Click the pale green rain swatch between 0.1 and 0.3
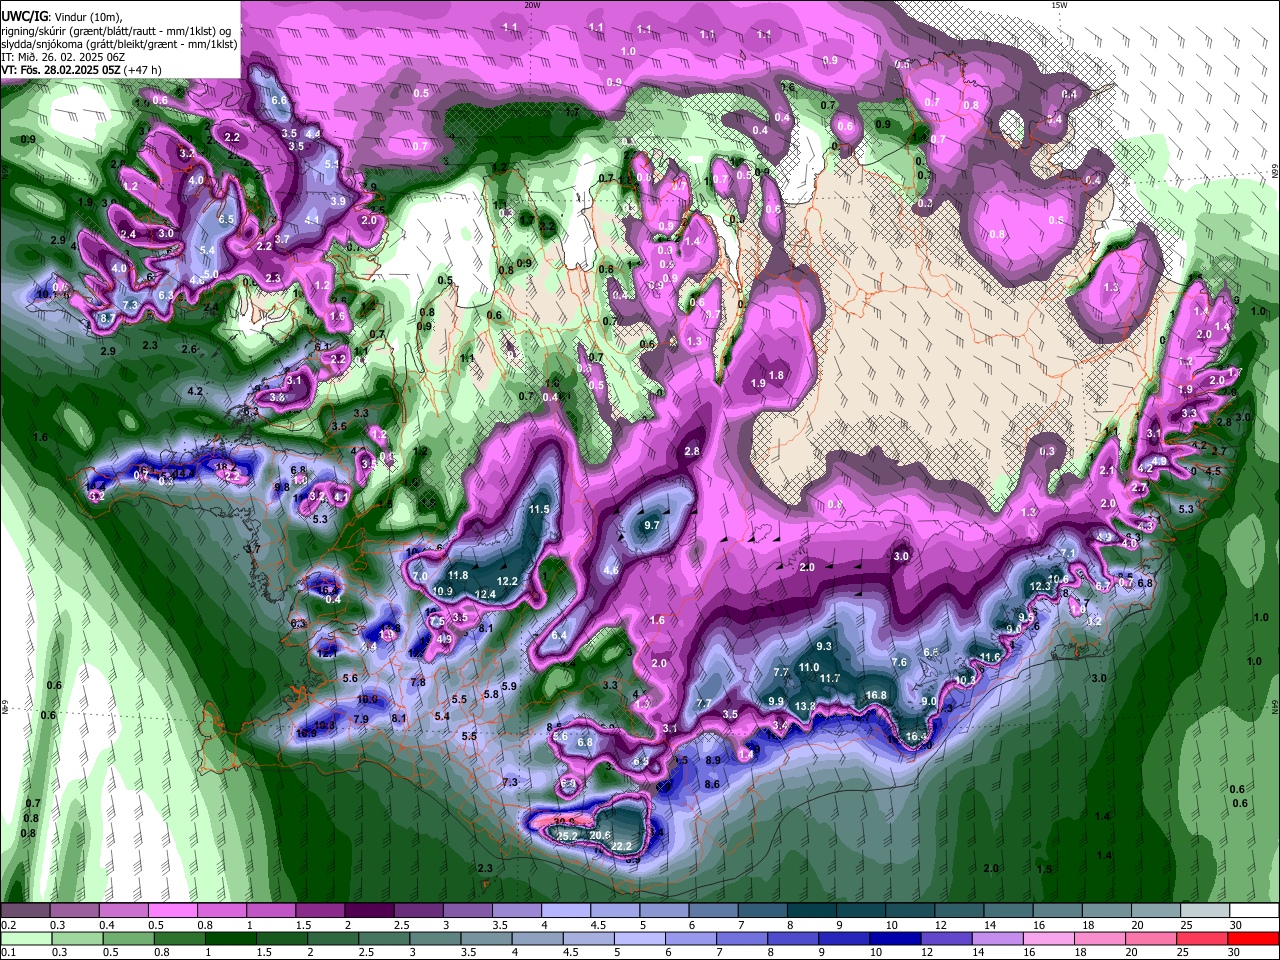 25,939
